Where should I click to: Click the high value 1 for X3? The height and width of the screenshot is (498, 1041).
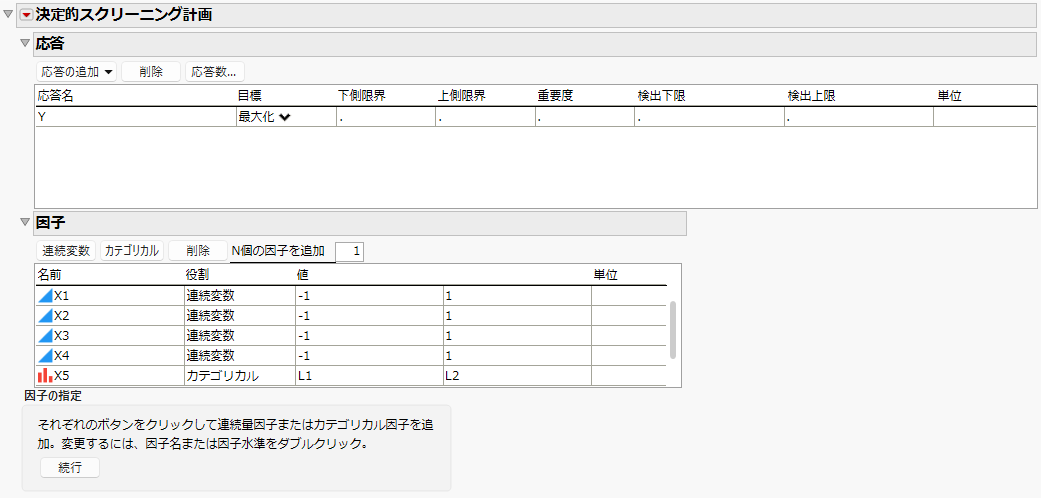pyautogui.click(x=517, y=336)
